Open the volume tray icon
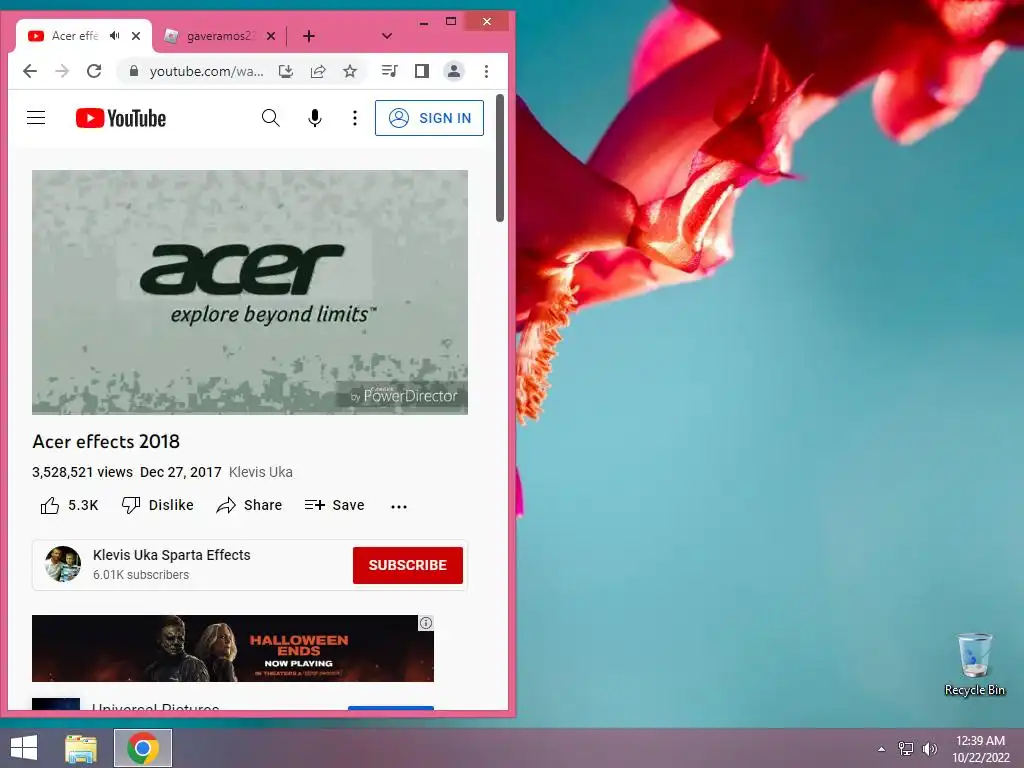This screenshot has height=768, width=1024. click(930, 749)
